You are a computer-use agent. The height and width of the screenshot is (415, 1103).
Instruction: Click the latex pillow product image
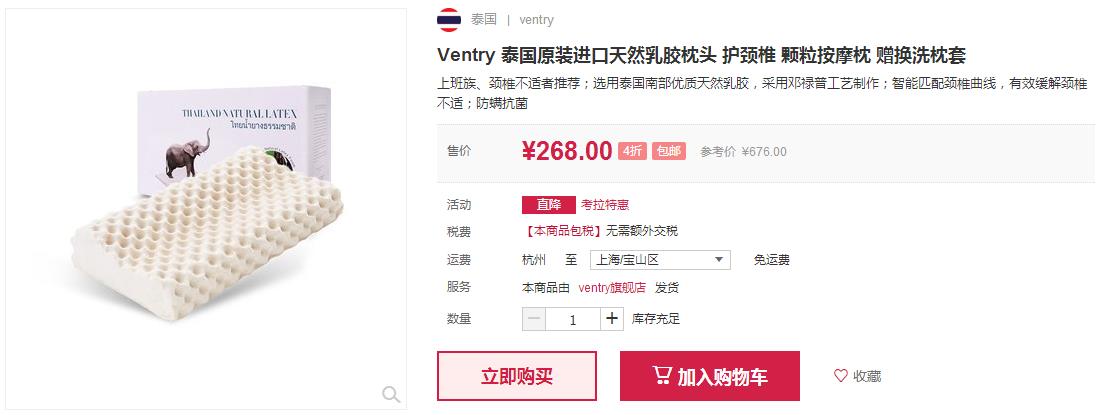[x=207, y=209]
